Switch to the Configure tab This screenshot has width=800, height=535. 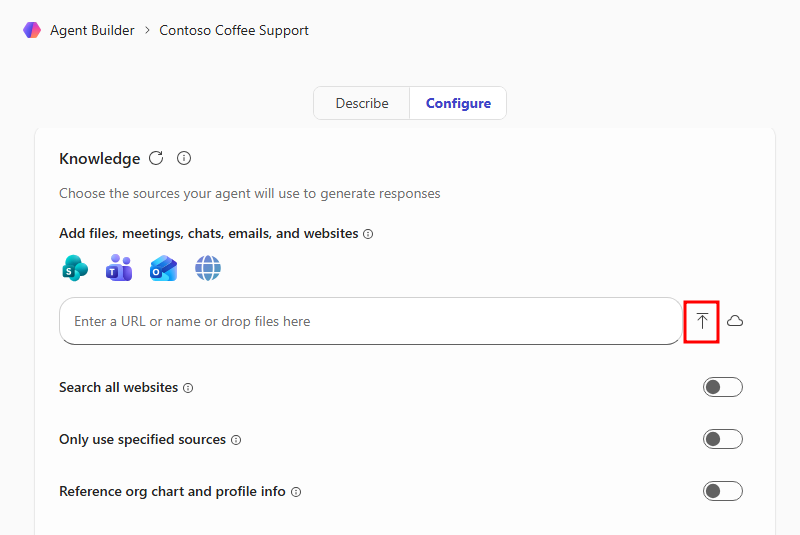pos(458,103)
